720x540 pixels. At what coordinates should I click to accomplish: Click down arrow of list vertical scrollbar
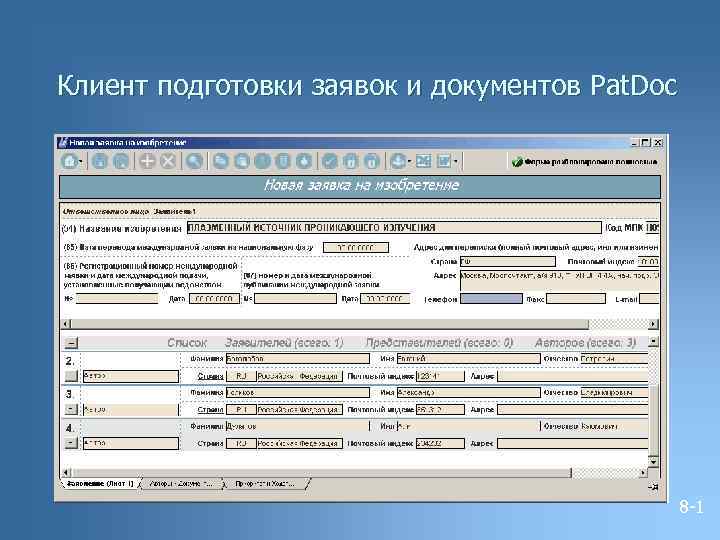pos(653,461)
